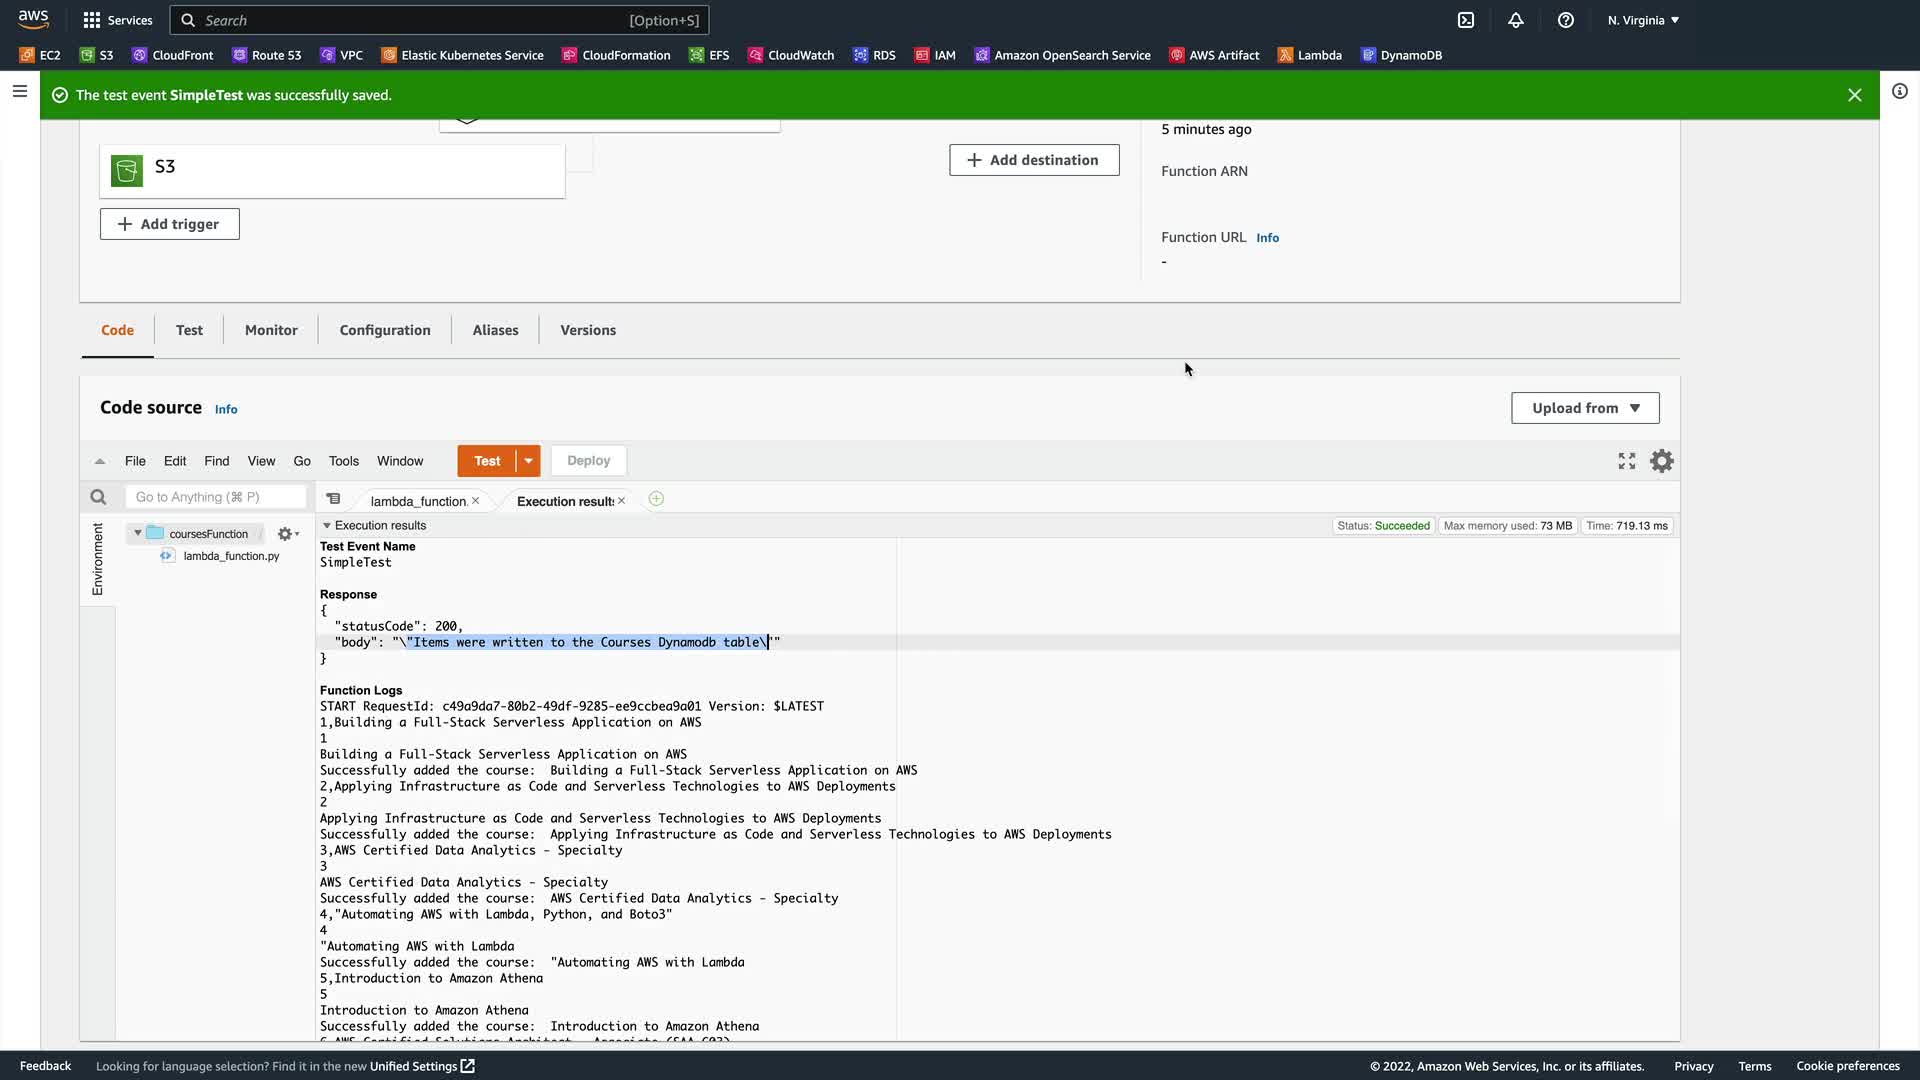The height and width of the screenshot is (1080, 1920).
Task: Open a new tab with plus icon
Action: click(656, 499)
